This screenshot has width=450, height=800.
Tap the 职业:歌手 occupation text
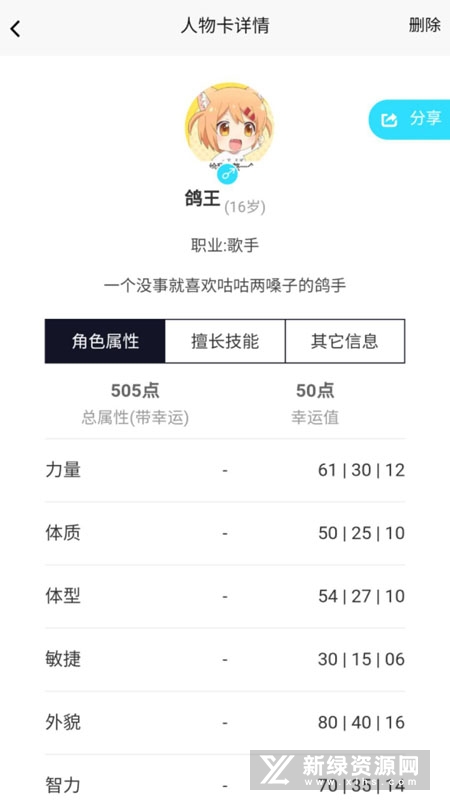(225, 245)
